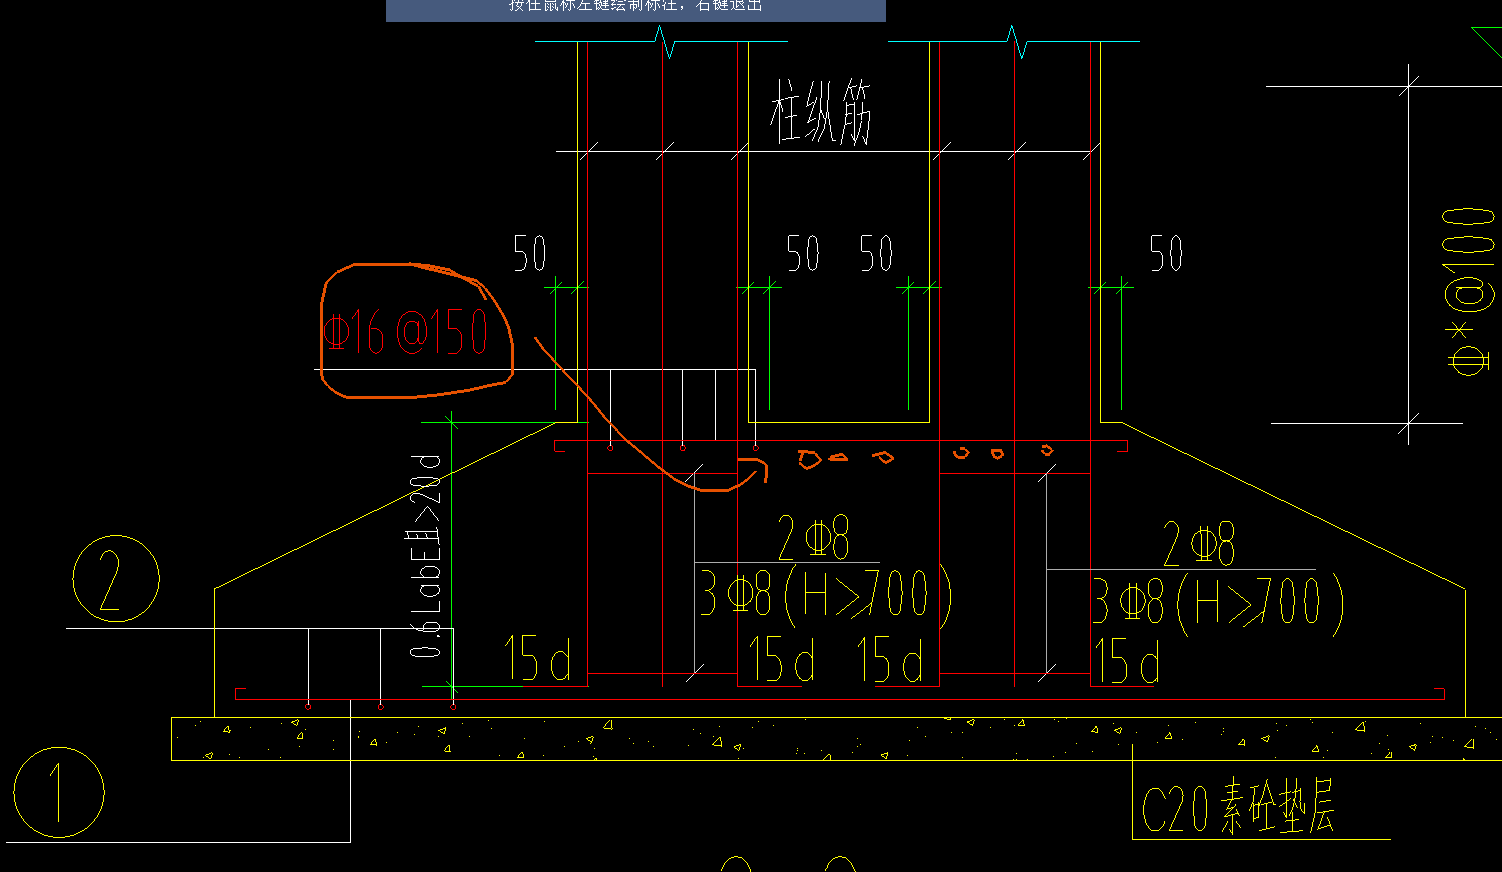Click the left 3Φ8(H>700) label

(x=825, y=593)
